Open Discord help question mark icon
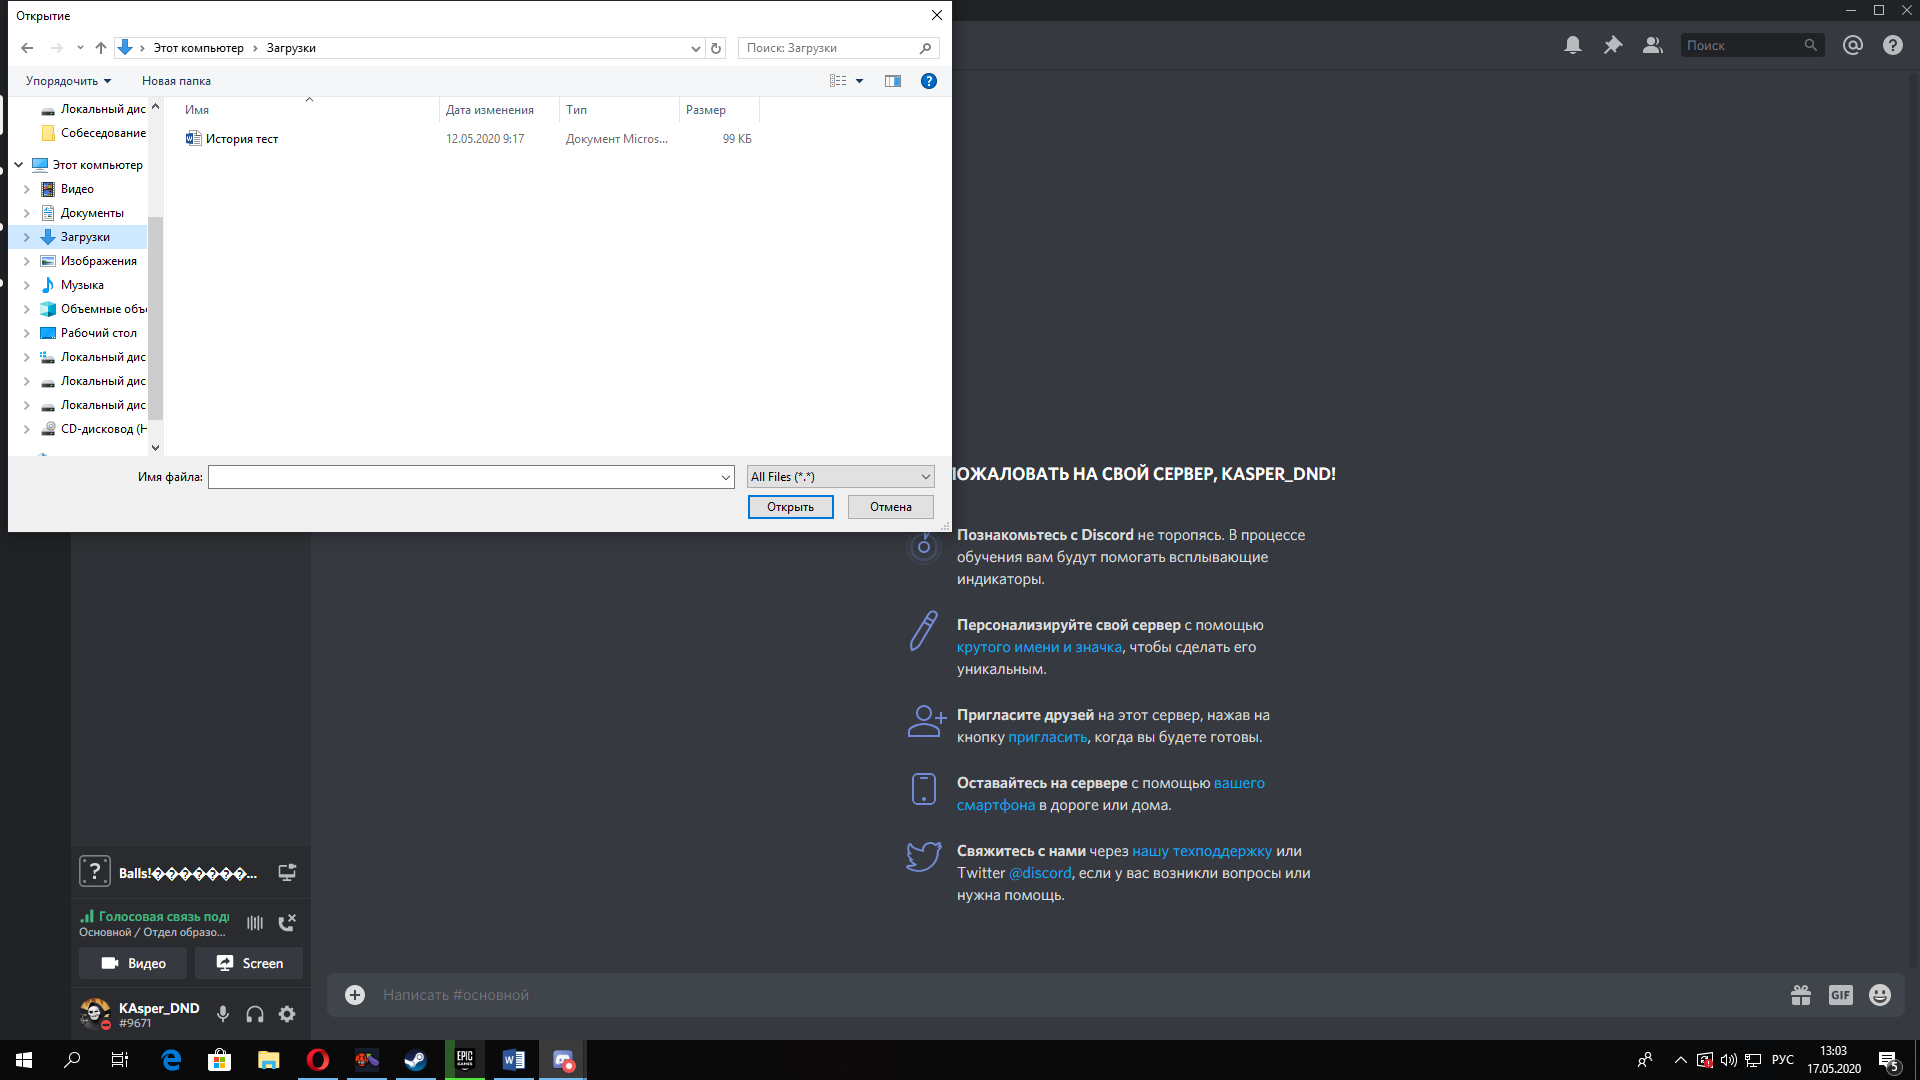This screenshot has width=1920, height=1080. tap(1893, 45)
